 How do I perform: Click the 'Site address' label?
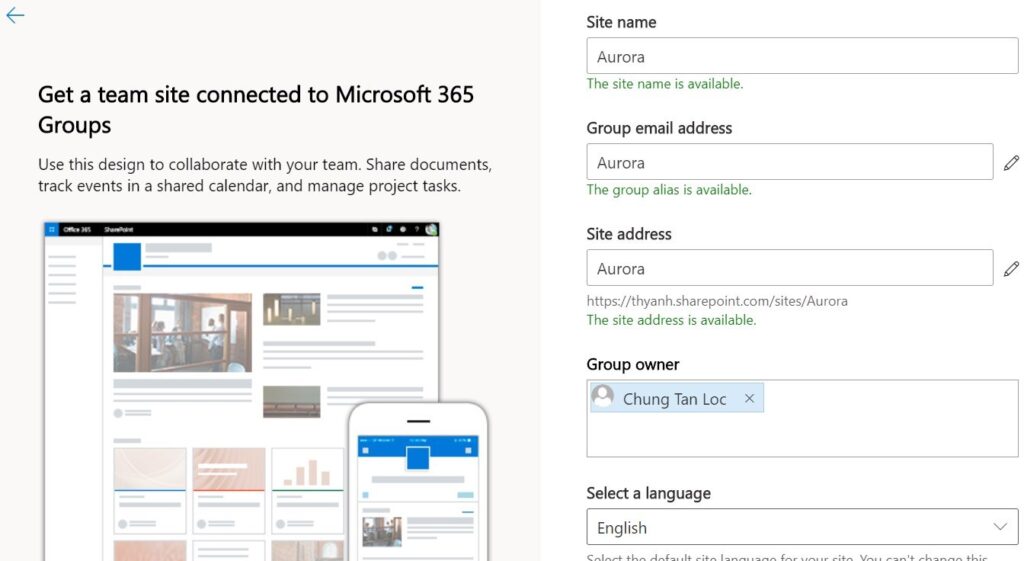click(629, 234)
